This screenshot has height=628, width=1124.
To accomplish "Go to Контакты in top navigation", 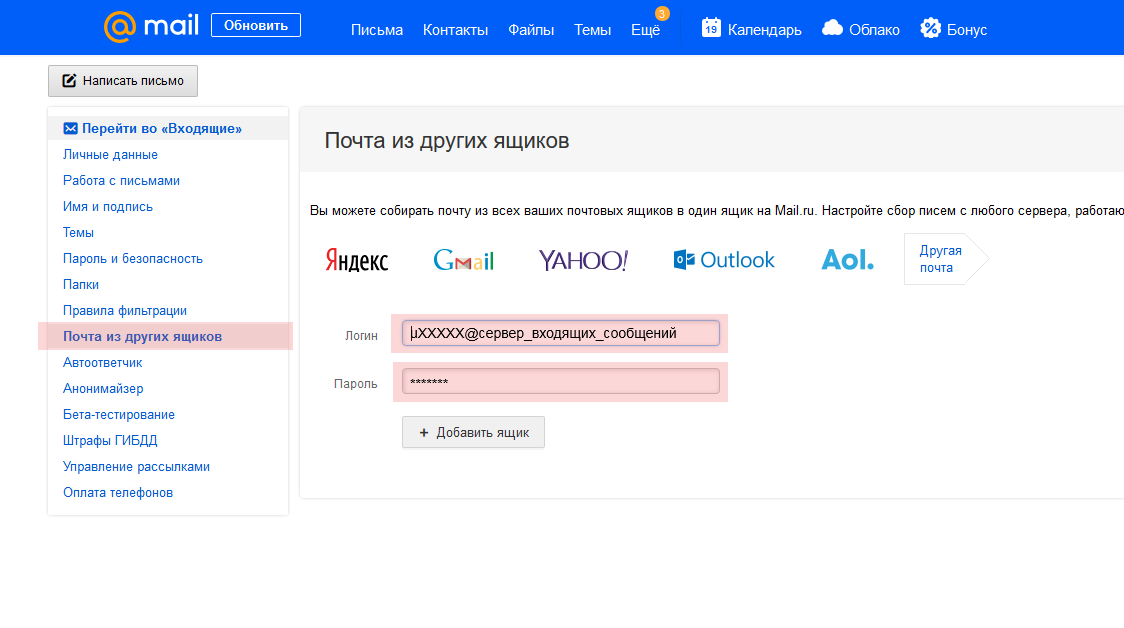I will pos(455,30).
